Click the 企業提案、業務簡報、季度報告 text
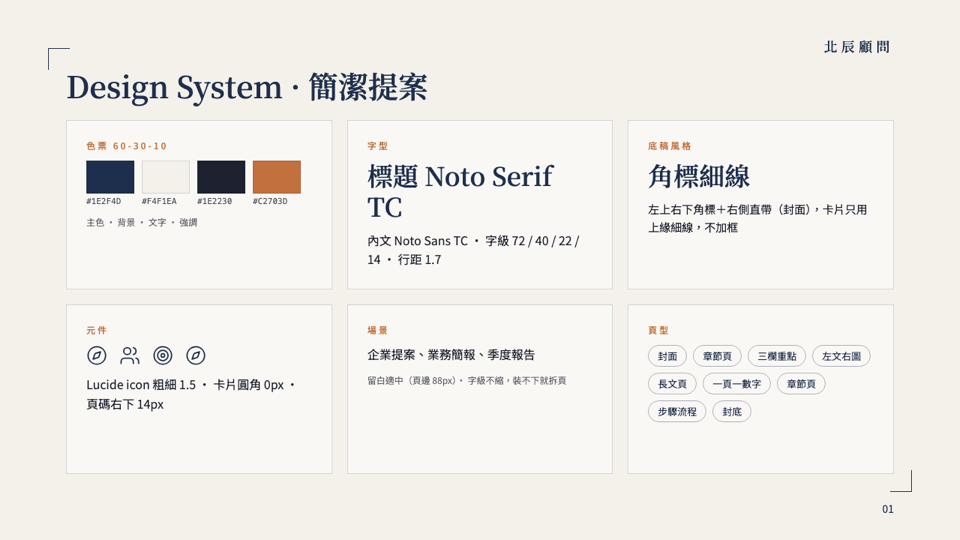The height and width of the screenshot is (540, 960). [x=451, y=354]
